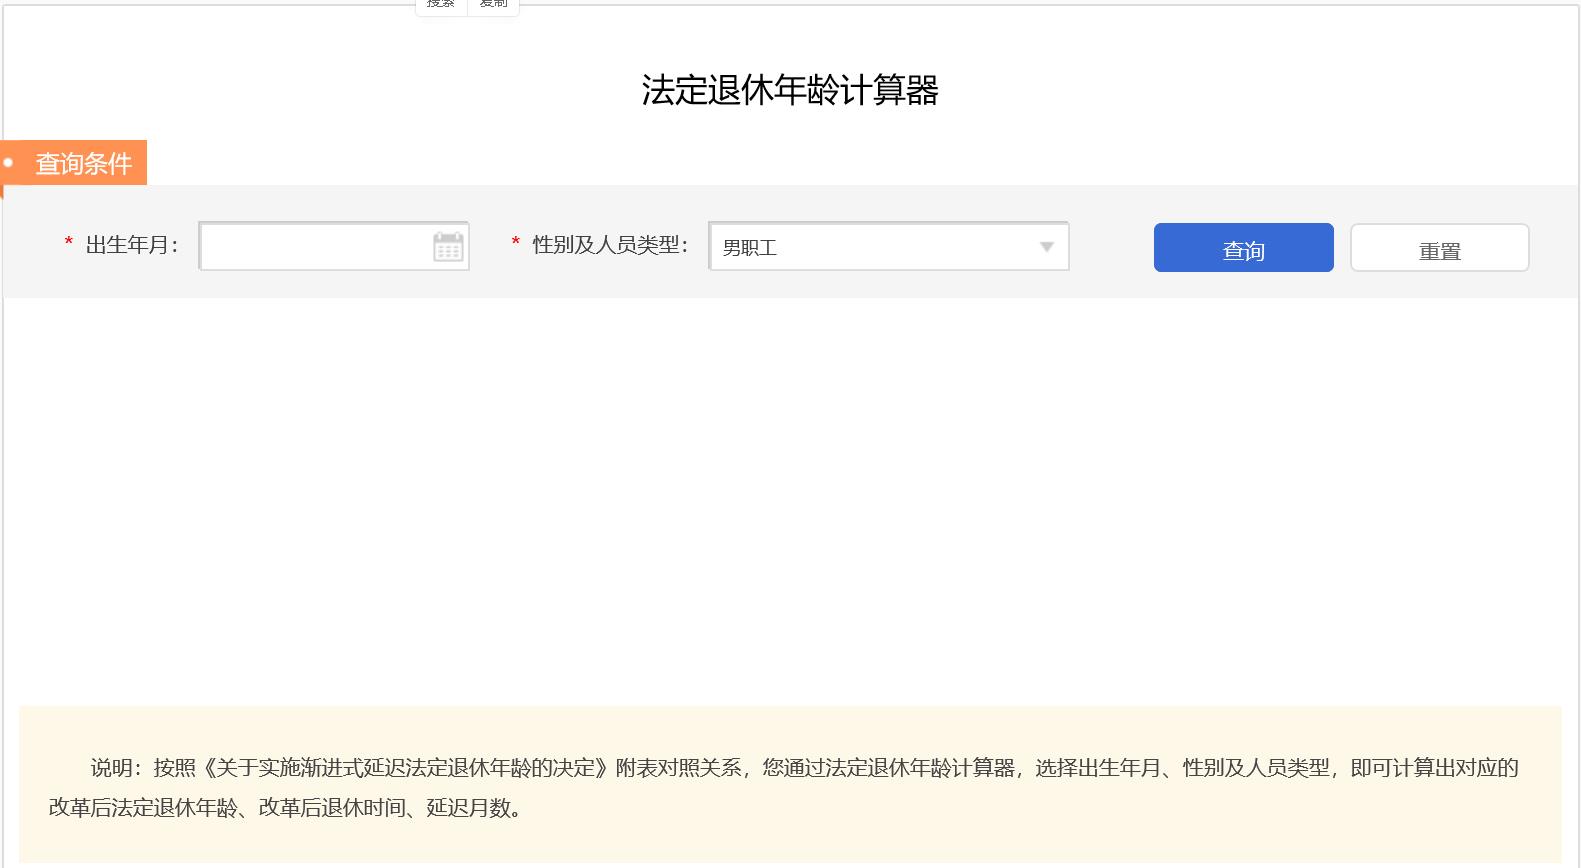Focus the 出生年月 date input field
The image size is (1581, 868).
(315, 247)
